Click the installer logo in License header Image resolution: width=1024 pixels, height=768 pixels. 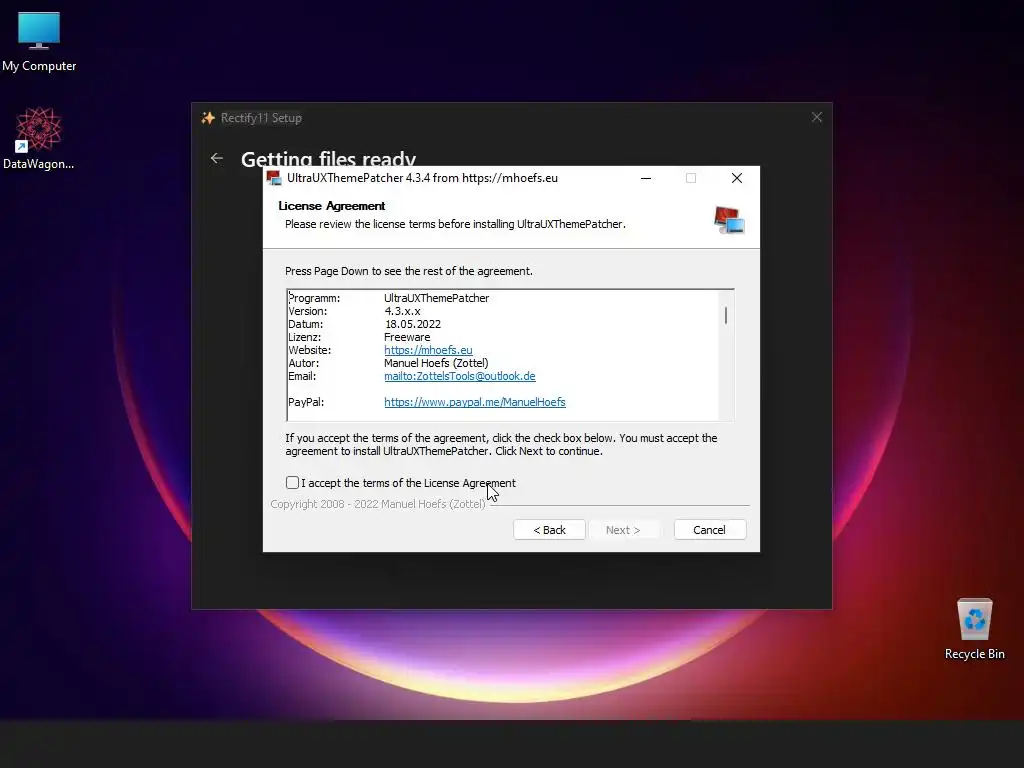[x=729, y=220]
